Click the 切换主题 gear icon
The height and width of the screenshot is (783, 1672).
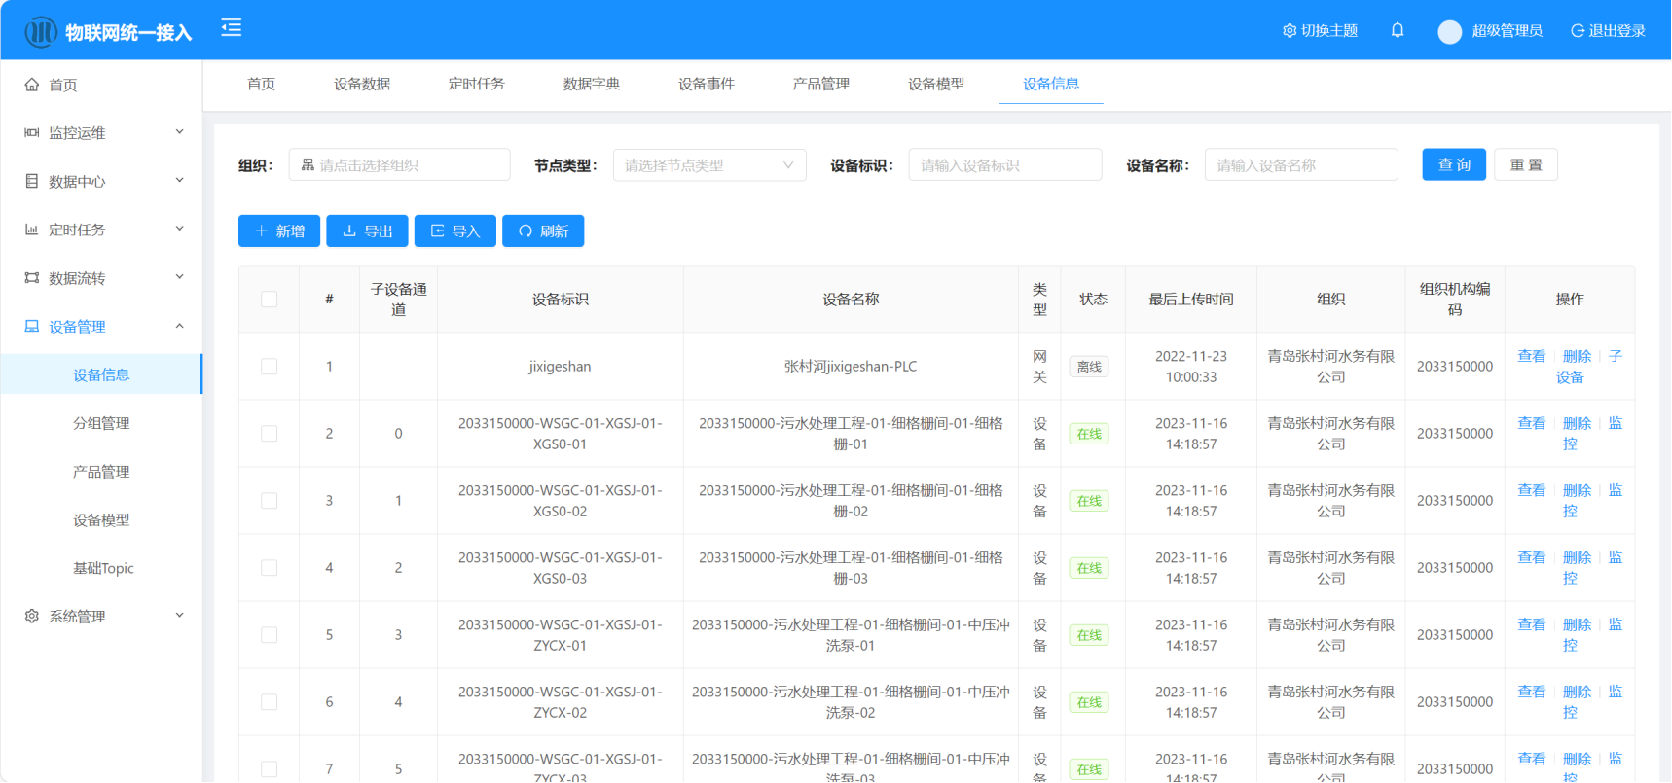[x=1289, y=31]
